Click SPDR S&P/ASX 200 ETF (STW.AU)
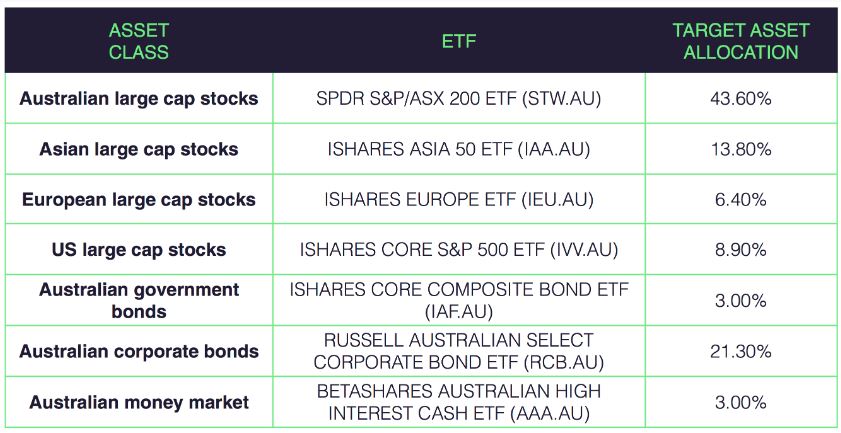841x433 pixels. pyautogui.click(x=459, y=99)
